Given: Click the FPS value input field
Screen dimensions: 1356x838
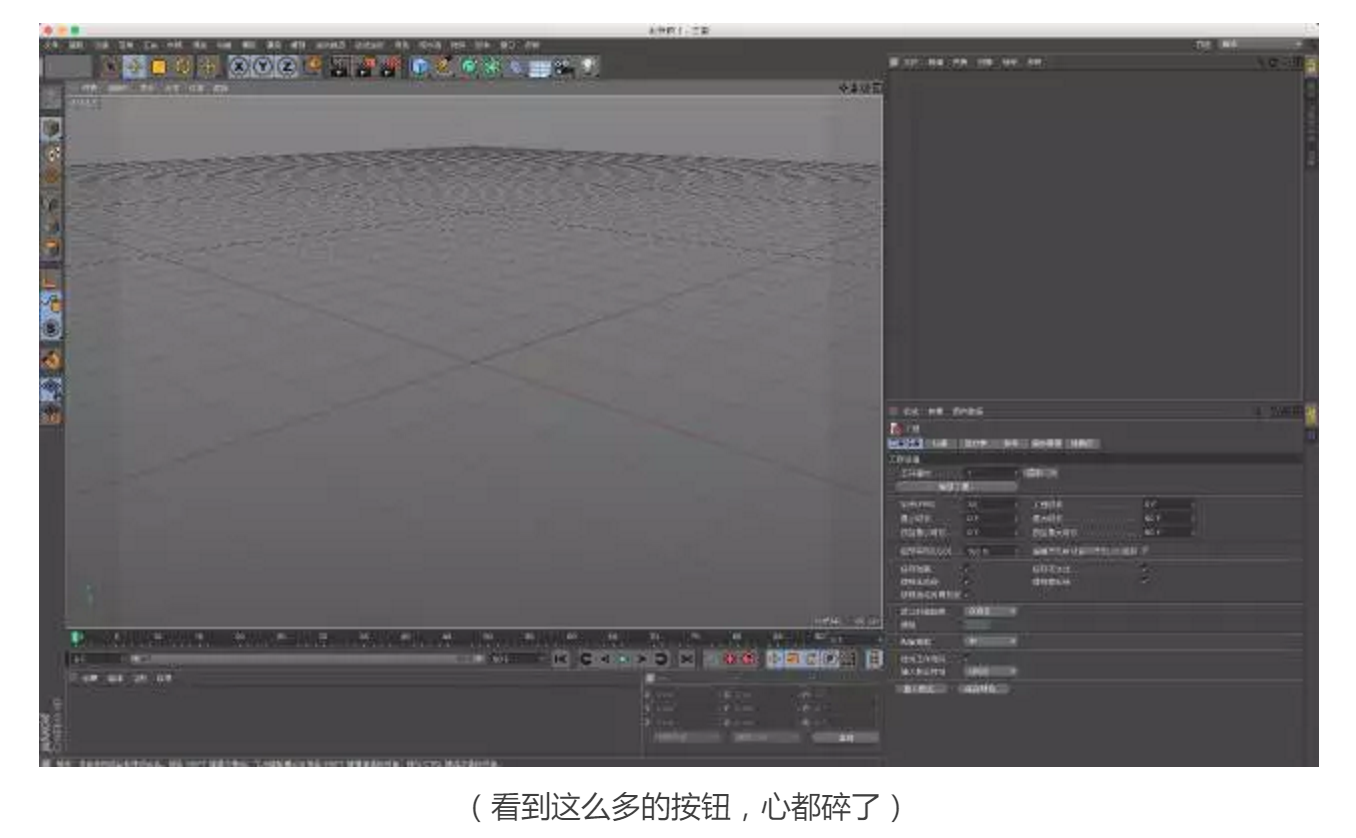Looking at the screenshot, I should click(x=991, y=504).
